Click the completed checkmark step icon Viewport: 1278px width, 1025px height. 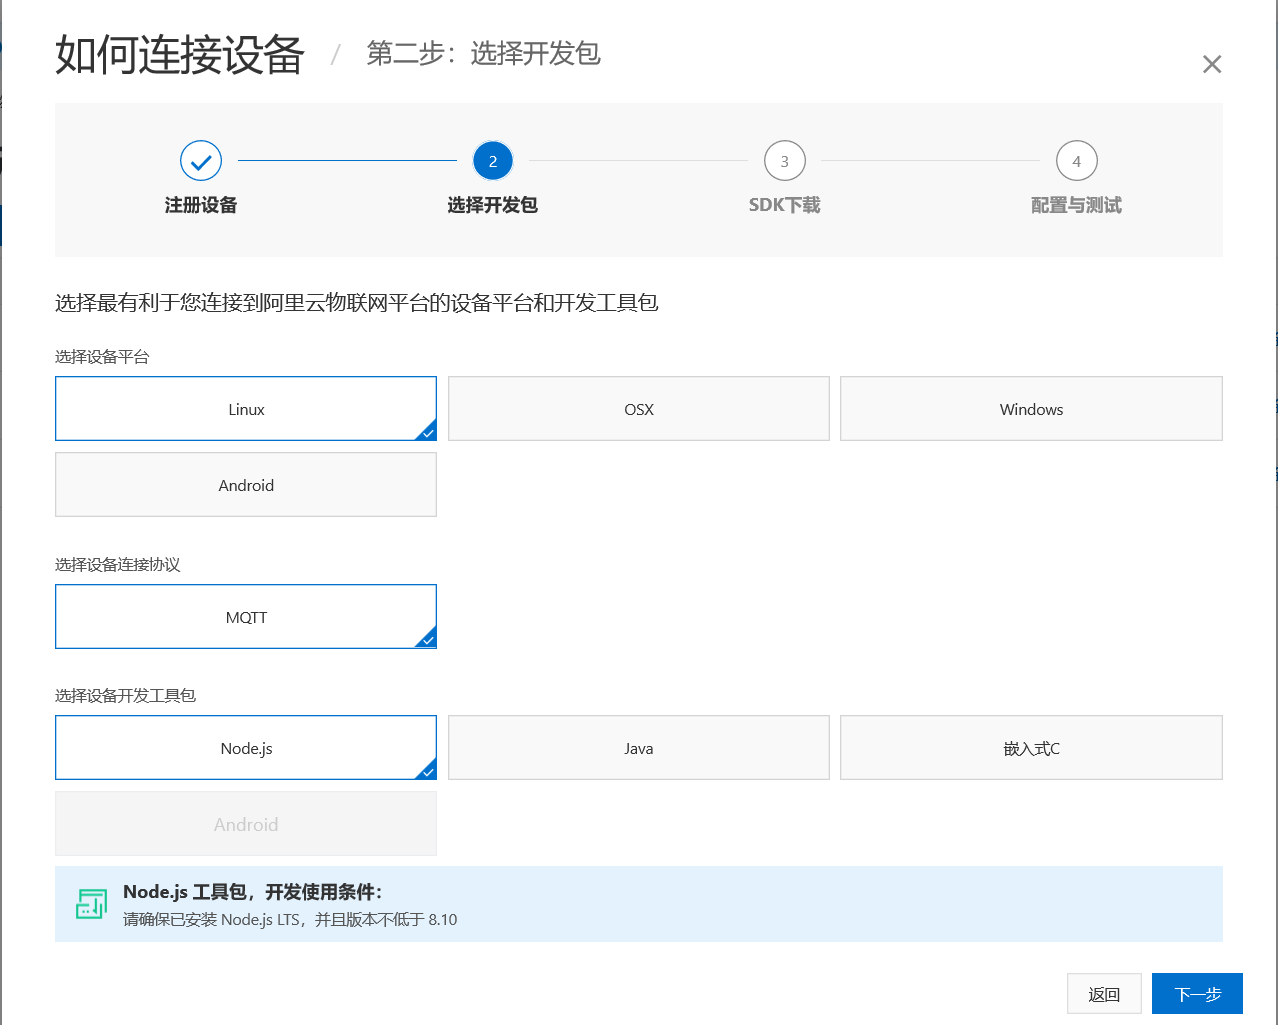[201, 161]
